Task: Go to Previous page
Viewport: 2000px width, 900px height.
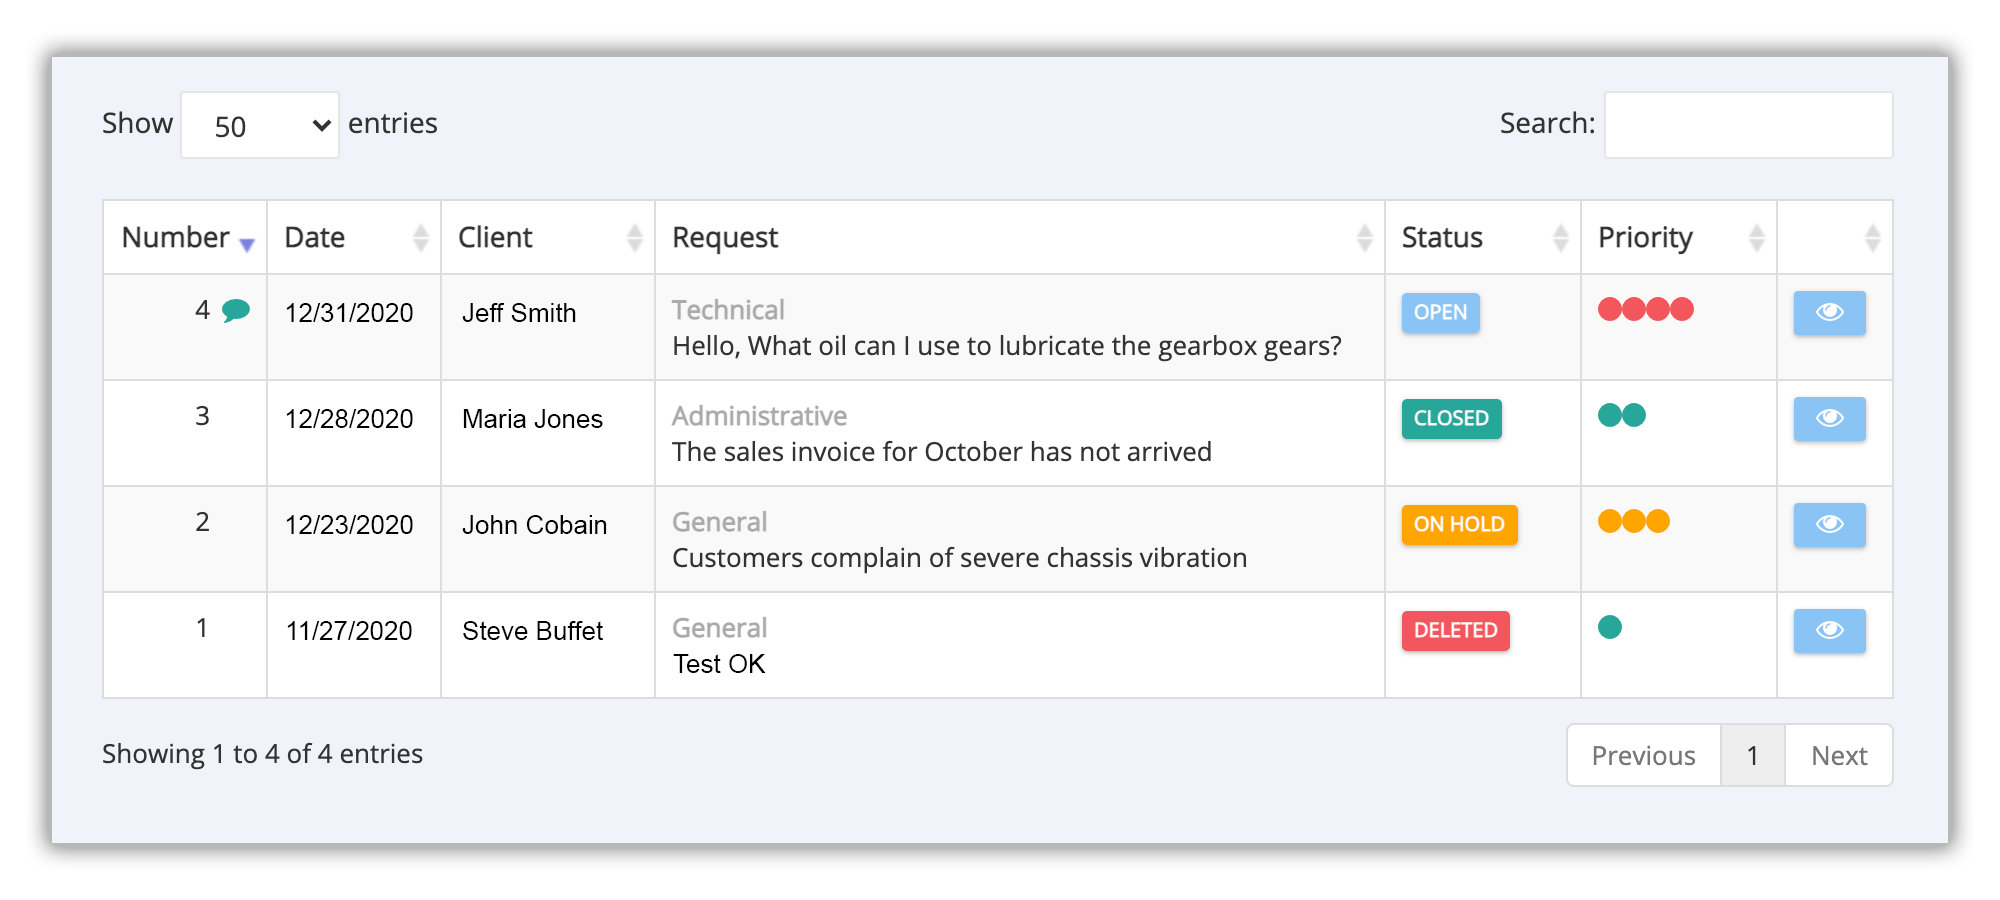Action: pos(1644,755)
